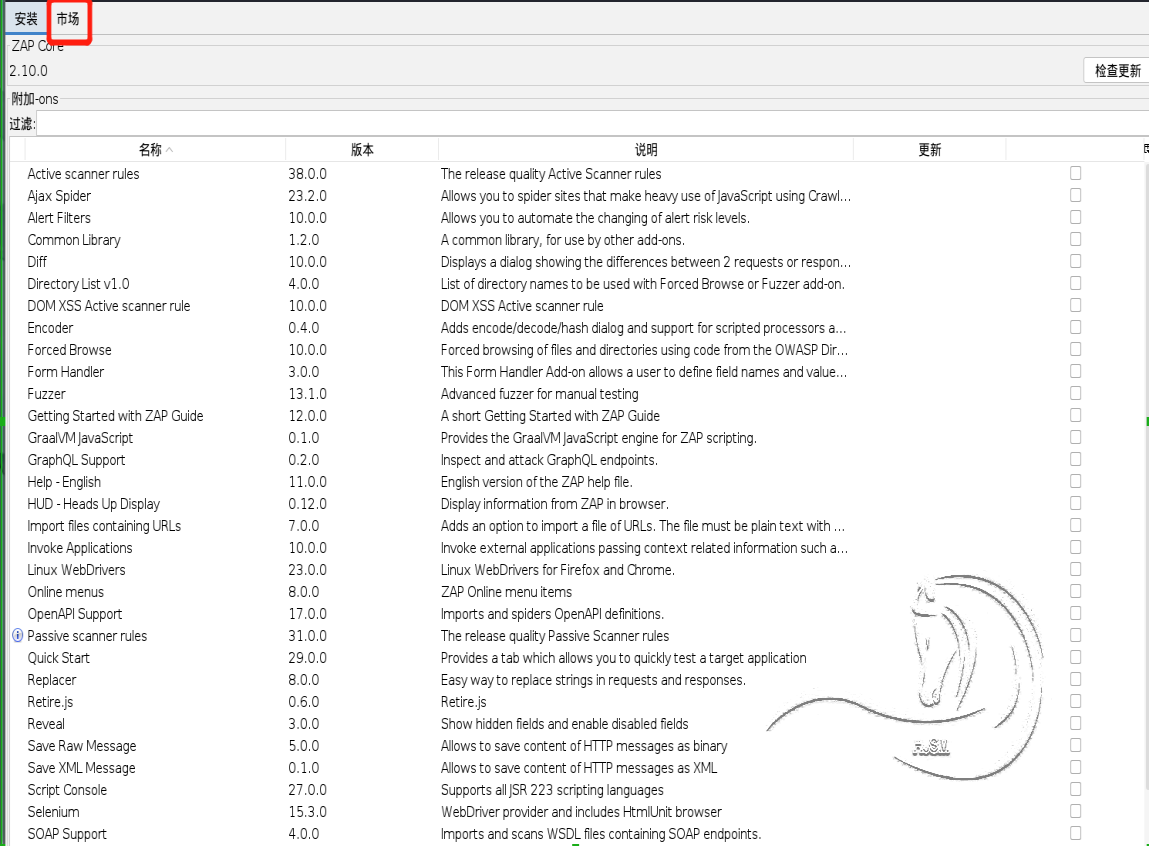This screenshot has height=846, width=1149.
Task: Click the 更新 column header
Action: (928, 149)
